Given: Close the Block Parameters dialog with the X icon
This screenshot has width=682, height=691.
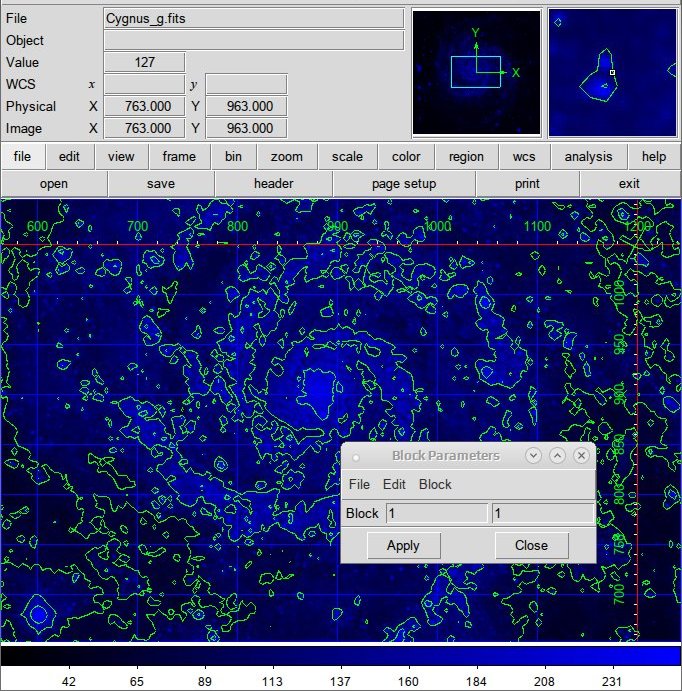Looking at the screenshot, I should 581,455.
